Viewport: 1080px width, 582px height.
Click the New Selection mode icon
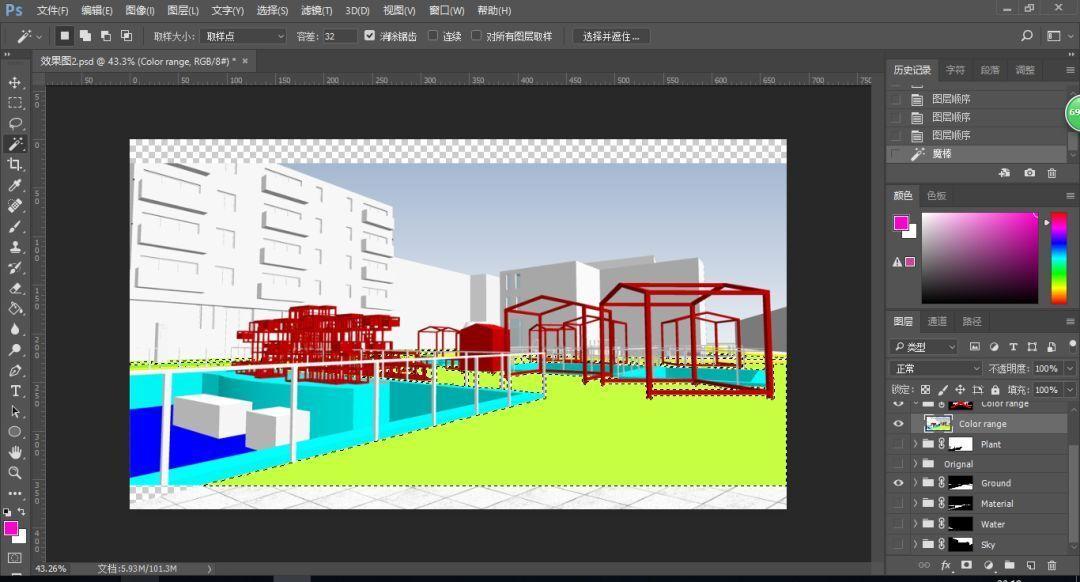point(65,36)
